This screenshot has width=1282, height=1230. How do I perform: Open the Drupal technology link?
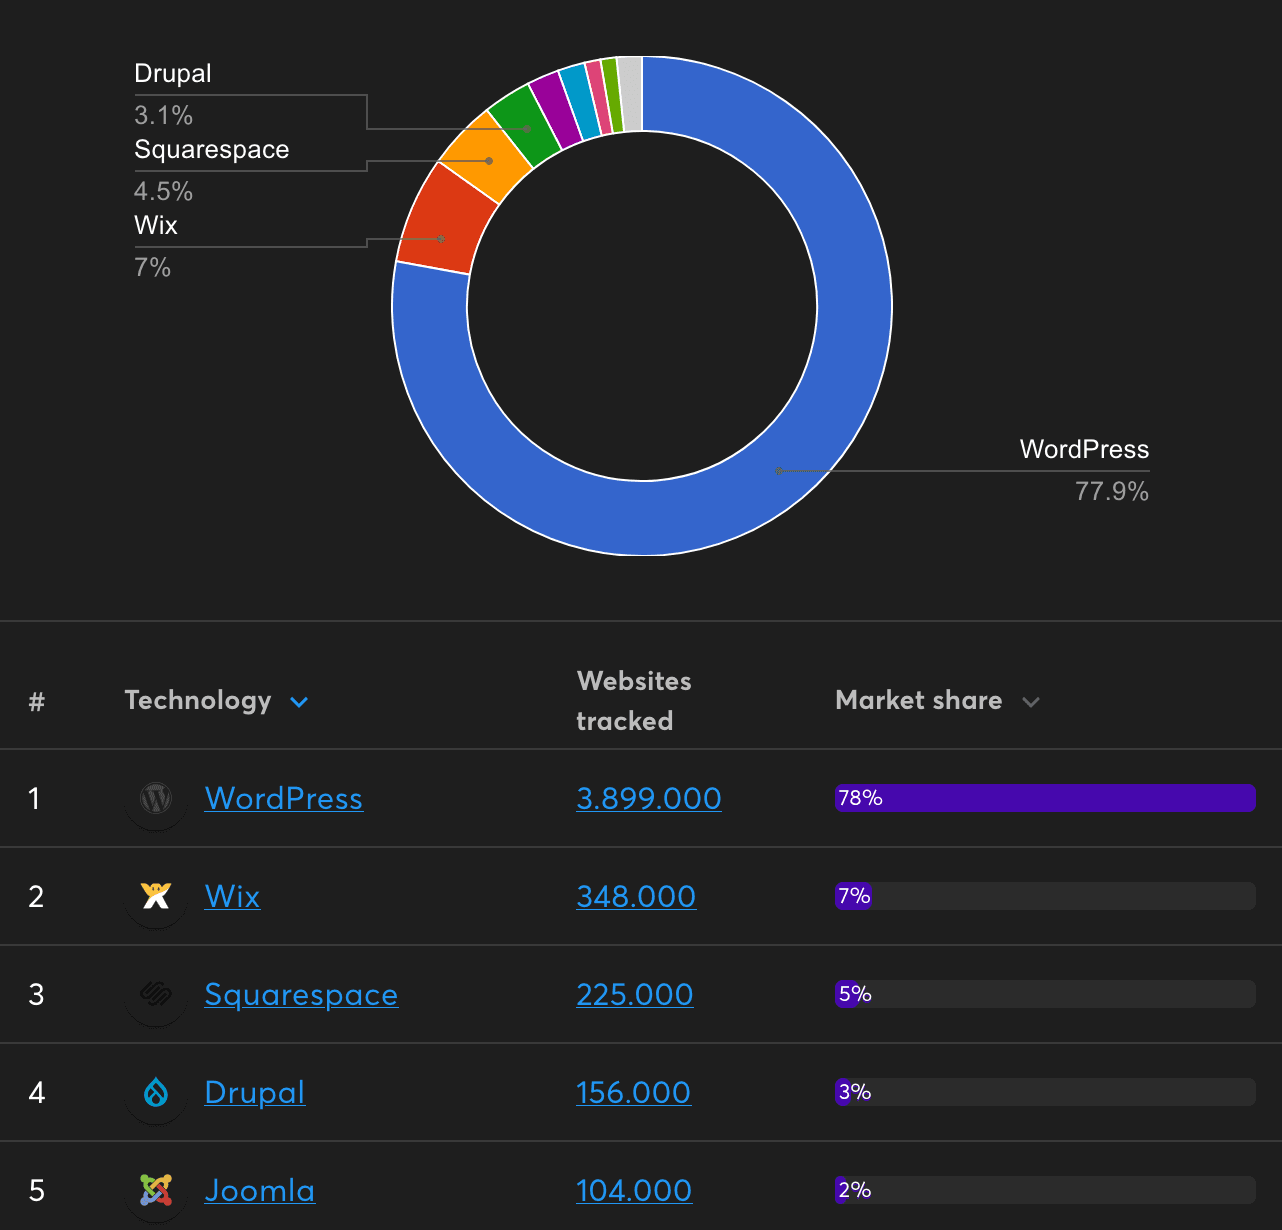click(x=254, y=1092)
